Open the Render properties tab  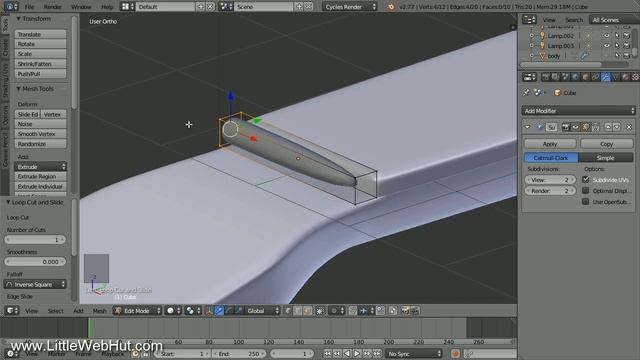coord(545,77)
